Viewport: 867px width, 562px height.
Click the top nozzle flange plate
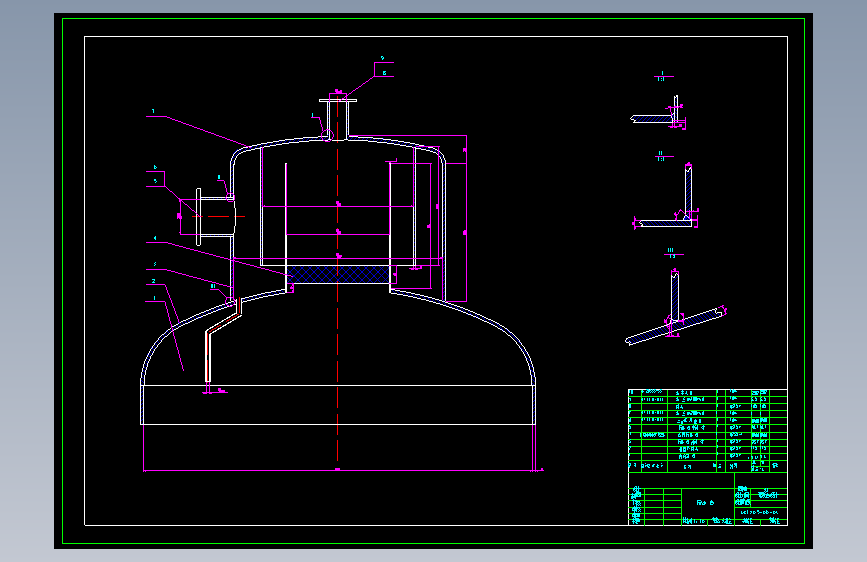338,100
